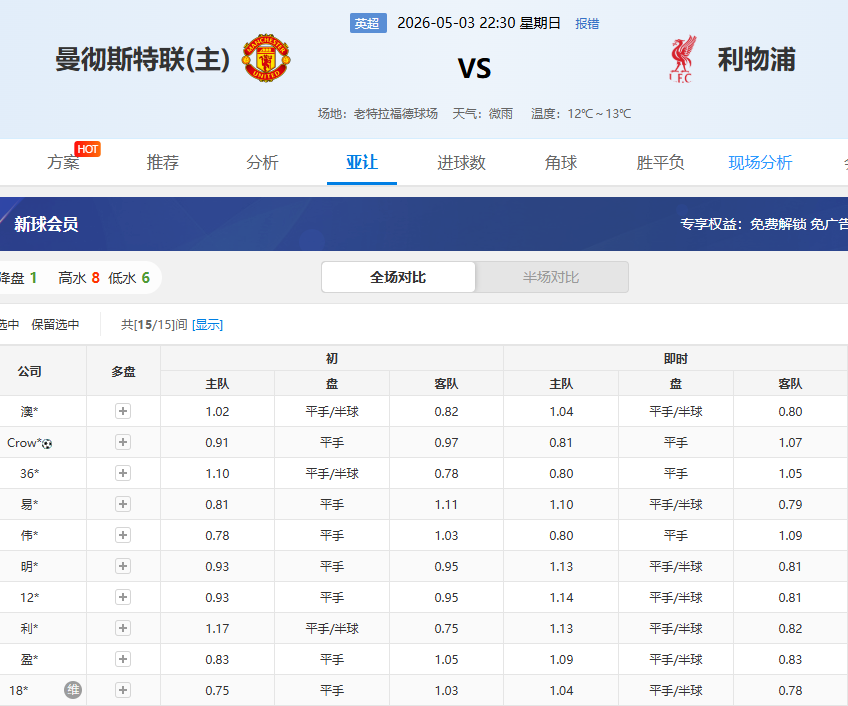
Task: Click initial home odds 1.17 for 利*
Action: (217, 629)
